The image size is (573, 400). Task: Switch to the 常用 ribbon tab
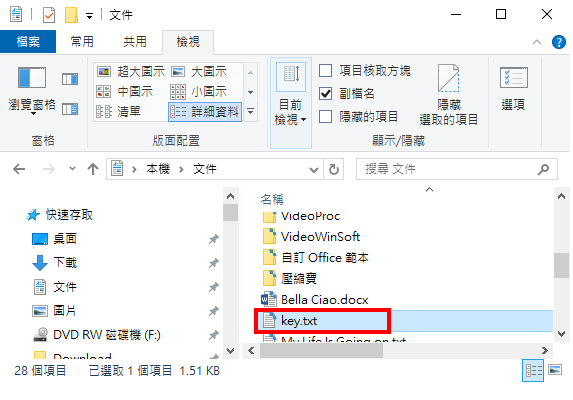[x=82, y=42]
